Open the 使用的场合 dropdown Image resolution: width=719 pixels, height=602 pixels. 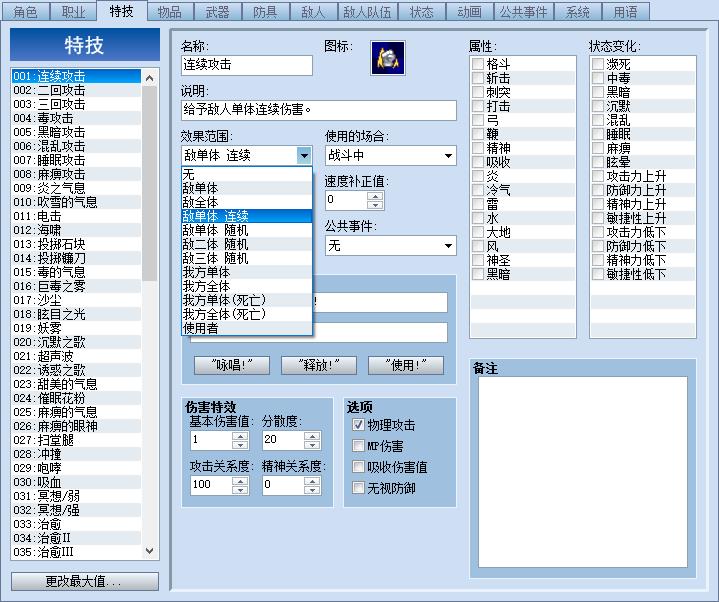[391, 156]
